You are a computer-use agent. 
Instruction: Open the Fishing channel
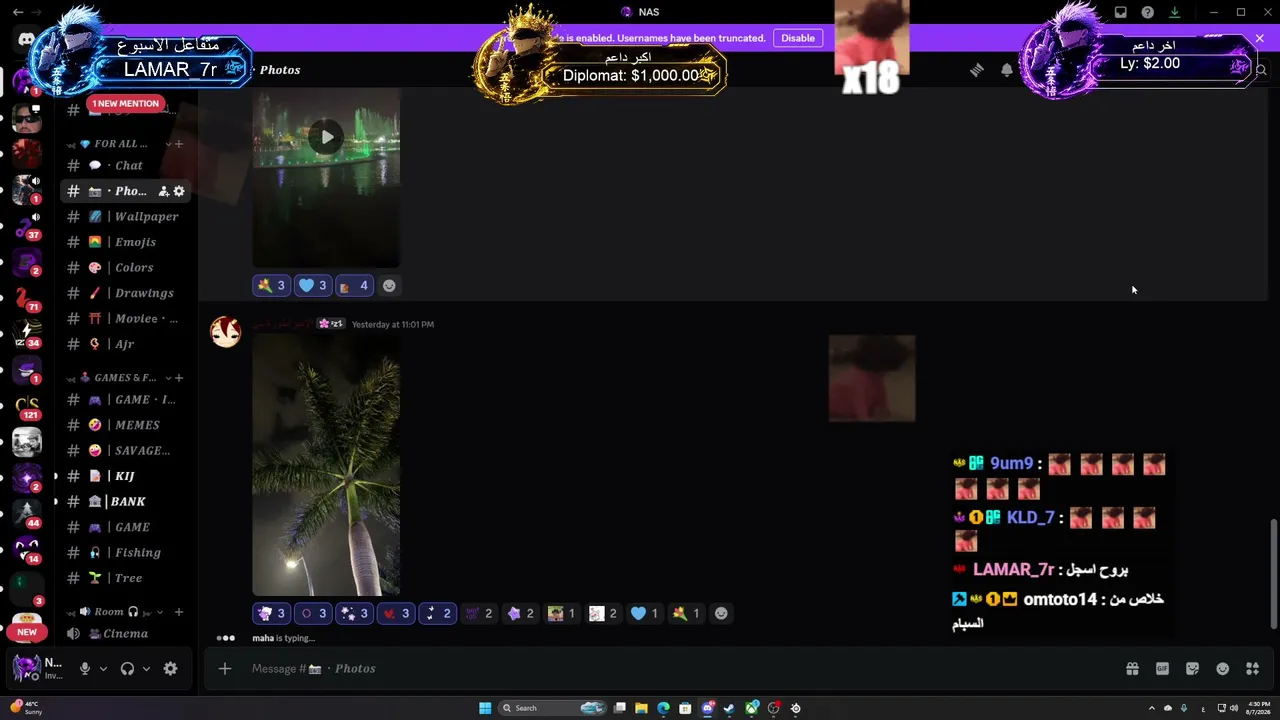click(x=126, y=553)
